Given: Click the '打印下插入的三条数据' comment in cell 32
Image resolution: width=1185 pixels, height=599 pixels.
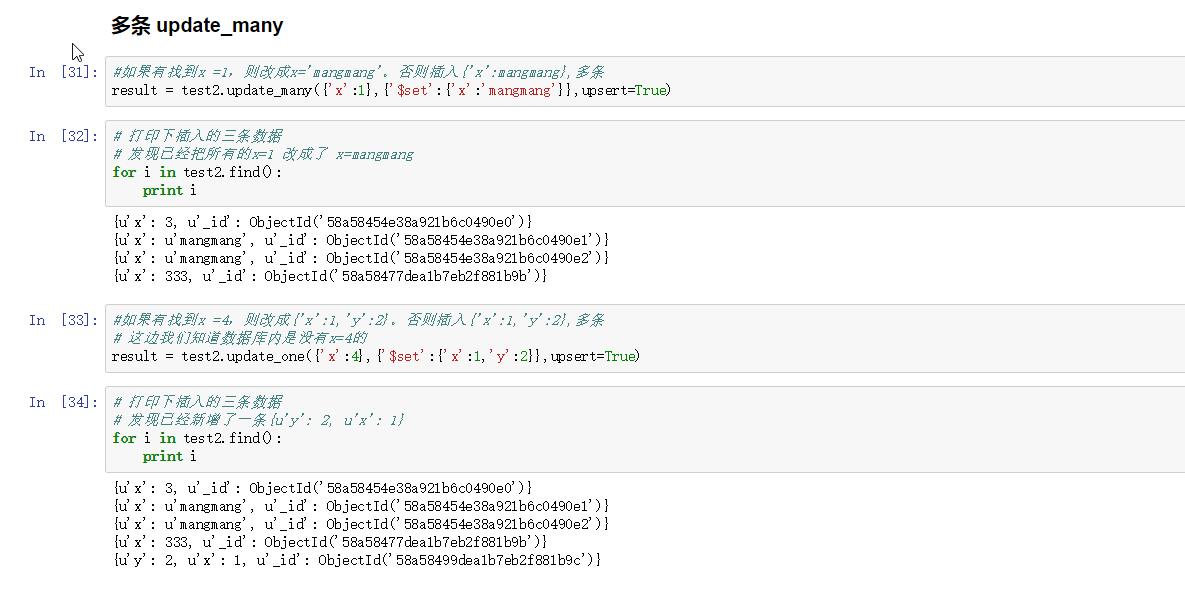Looking at the screenshot, I should [197, 136].
